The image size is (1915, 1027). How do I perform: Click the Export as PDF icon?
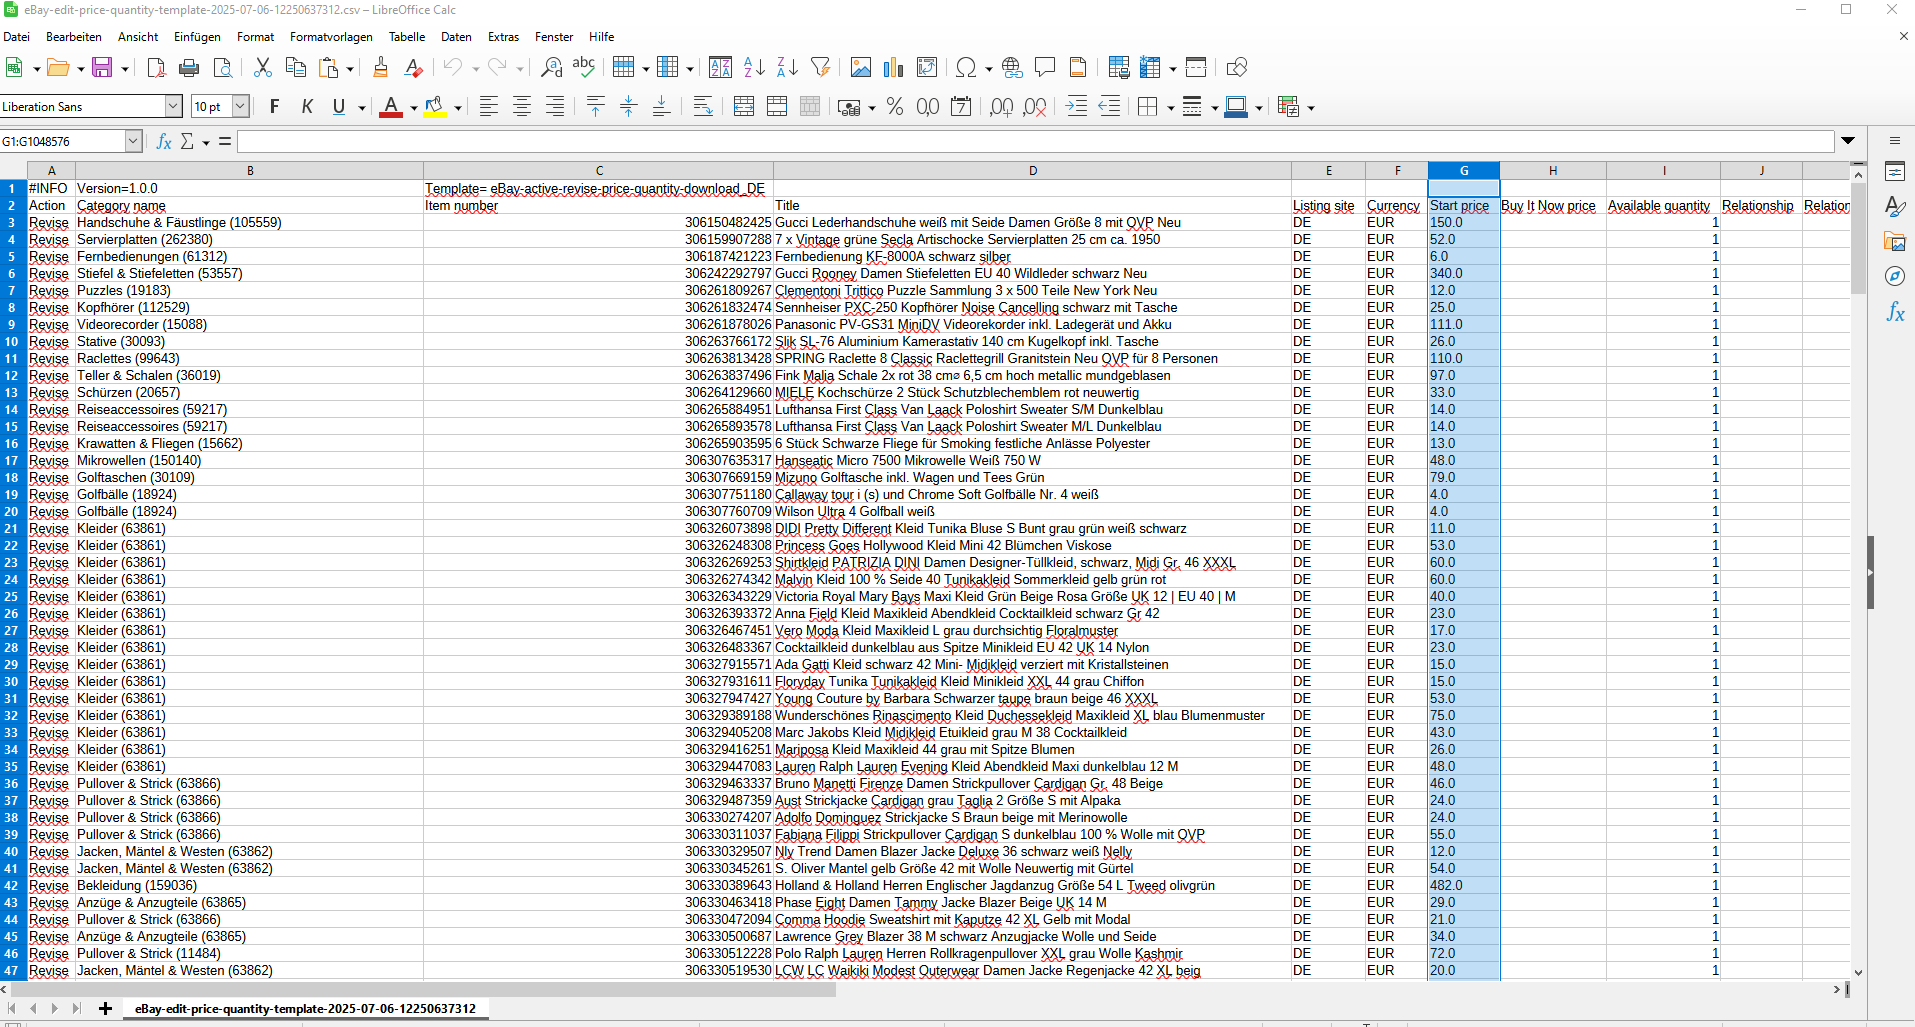156,67
